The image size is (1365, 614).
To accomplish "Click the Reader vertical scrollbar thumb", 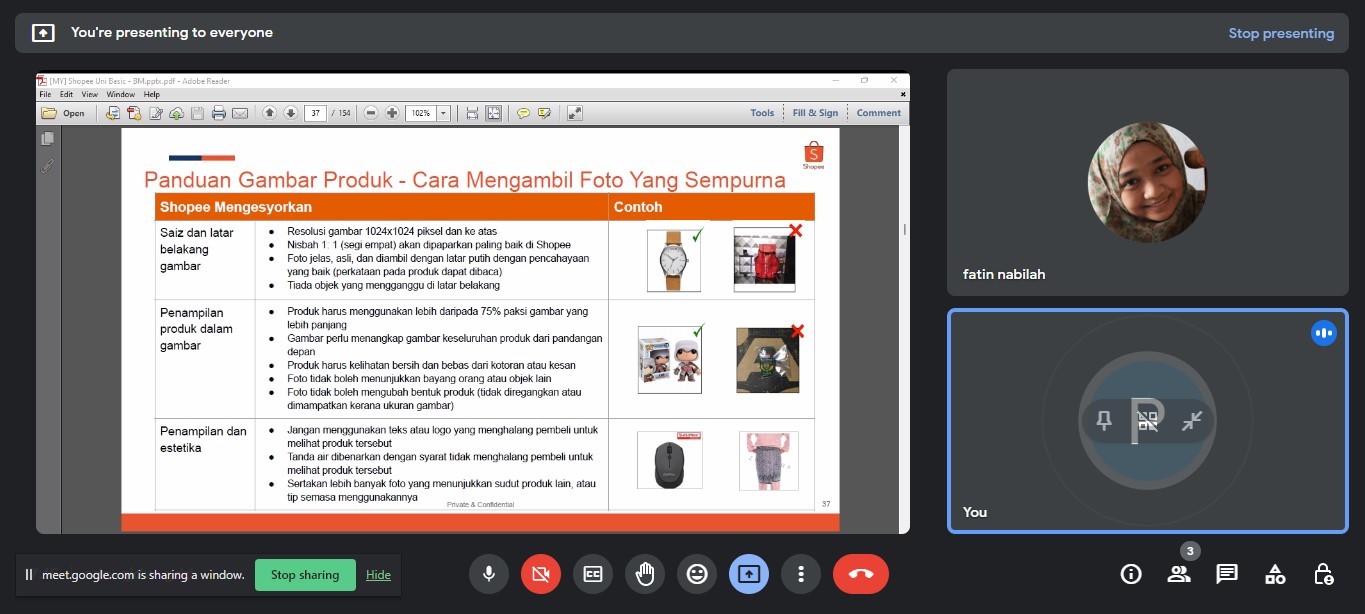I will click(905, 229).
